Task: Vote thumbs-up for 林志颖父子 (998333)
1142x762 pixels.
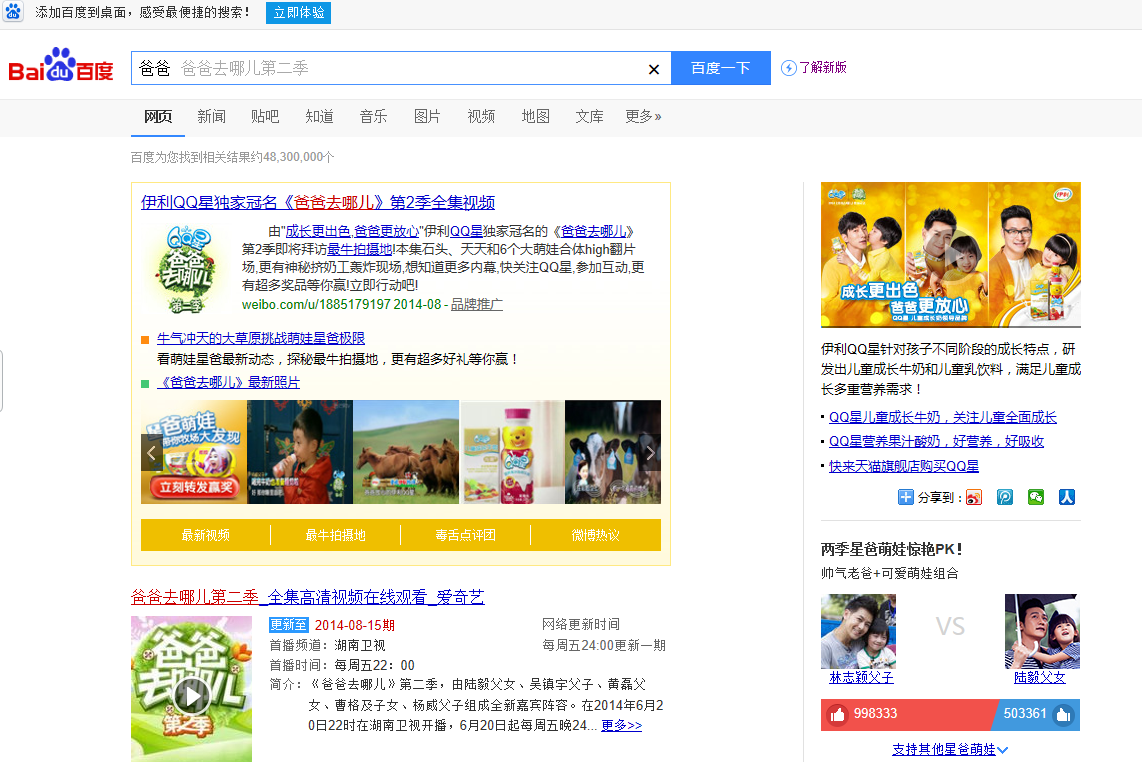Action: coord(838,715)
